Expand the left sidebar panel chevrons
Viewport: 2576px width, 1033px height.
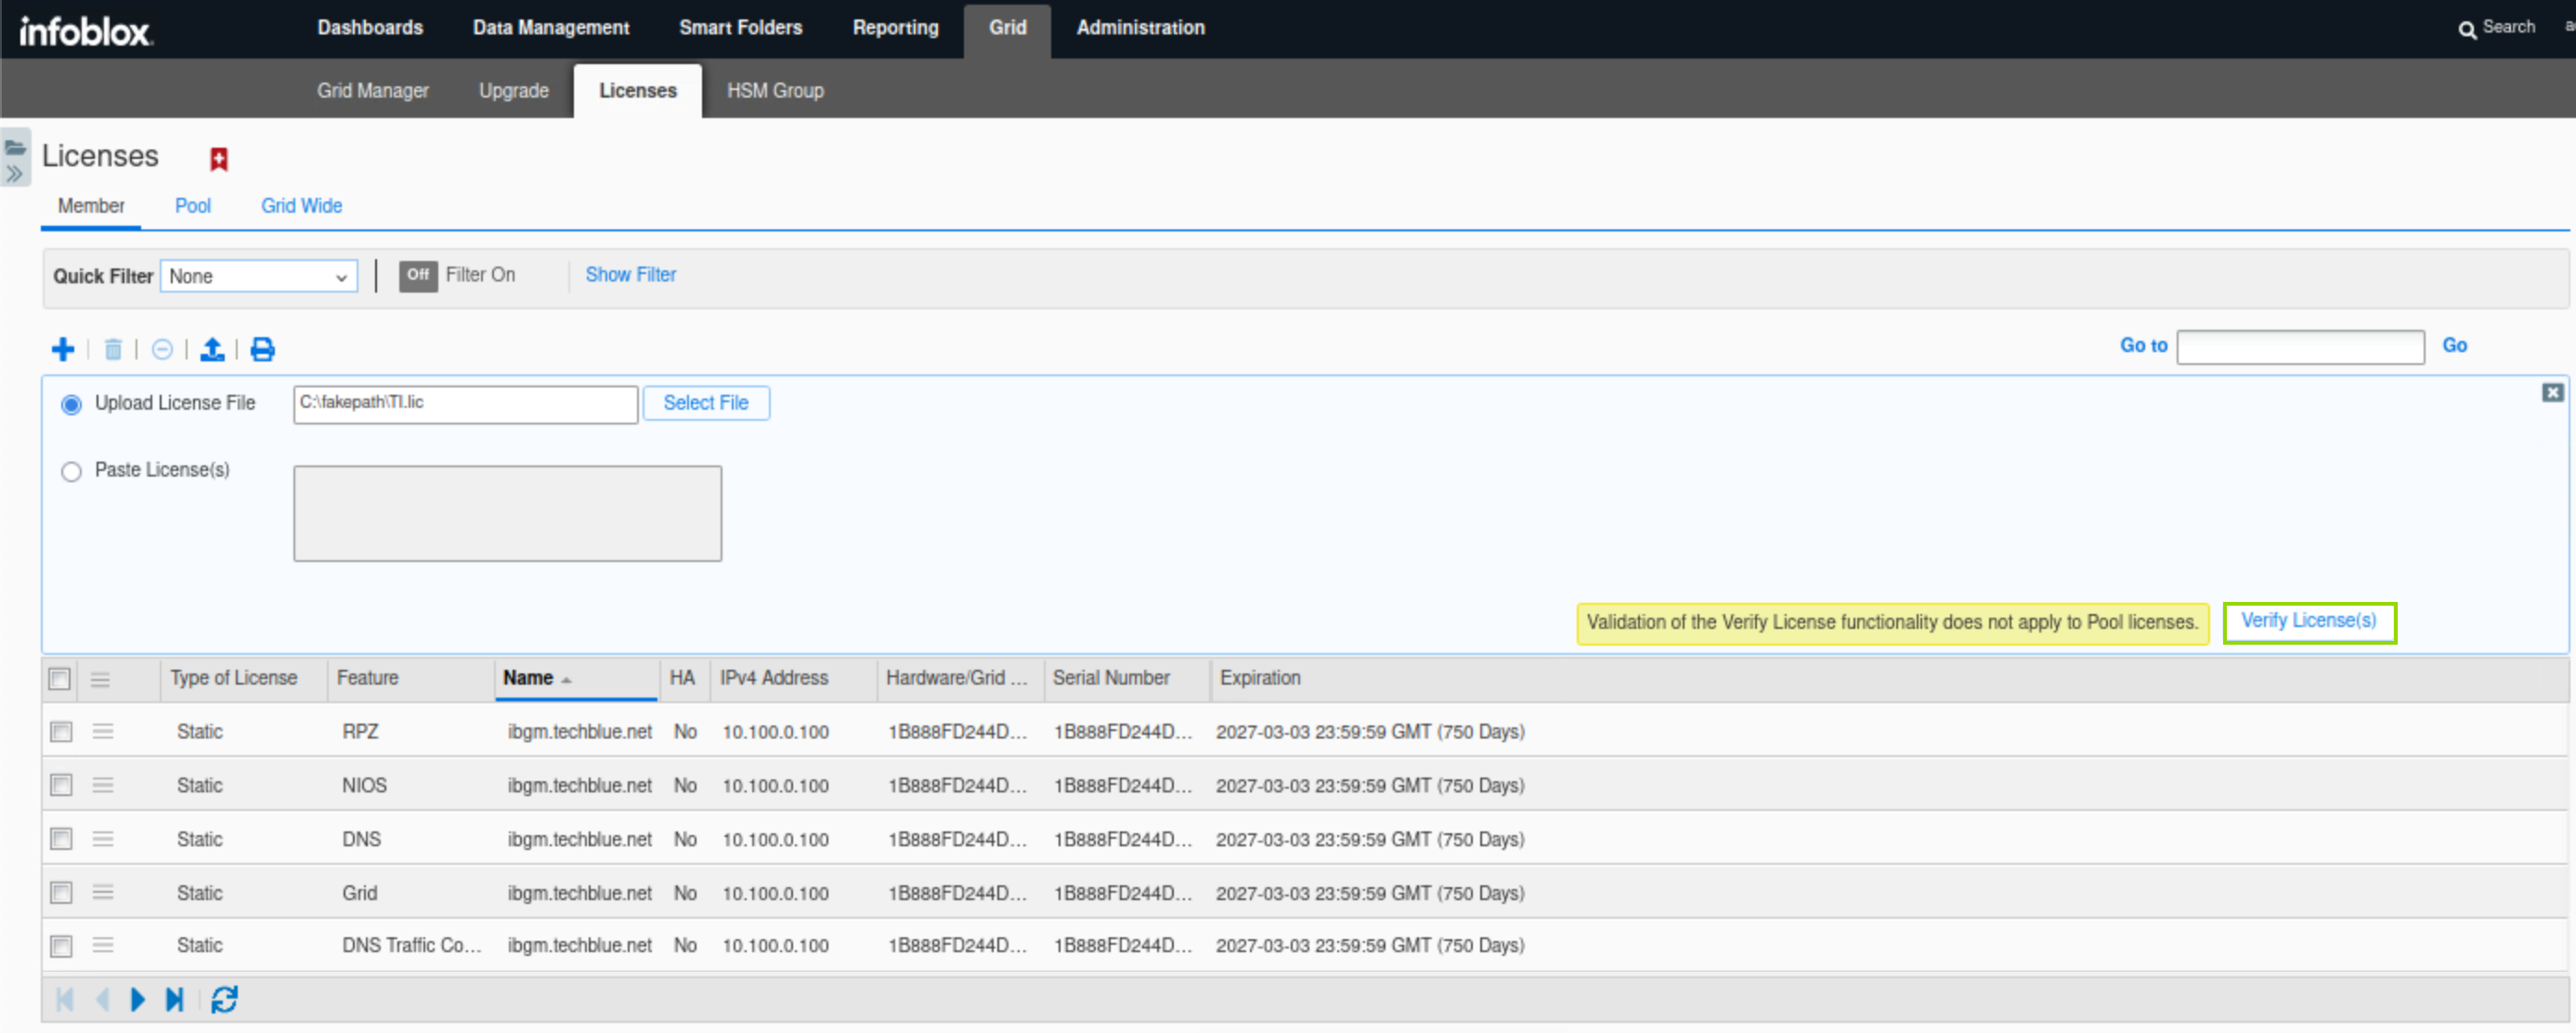[14, 174]
